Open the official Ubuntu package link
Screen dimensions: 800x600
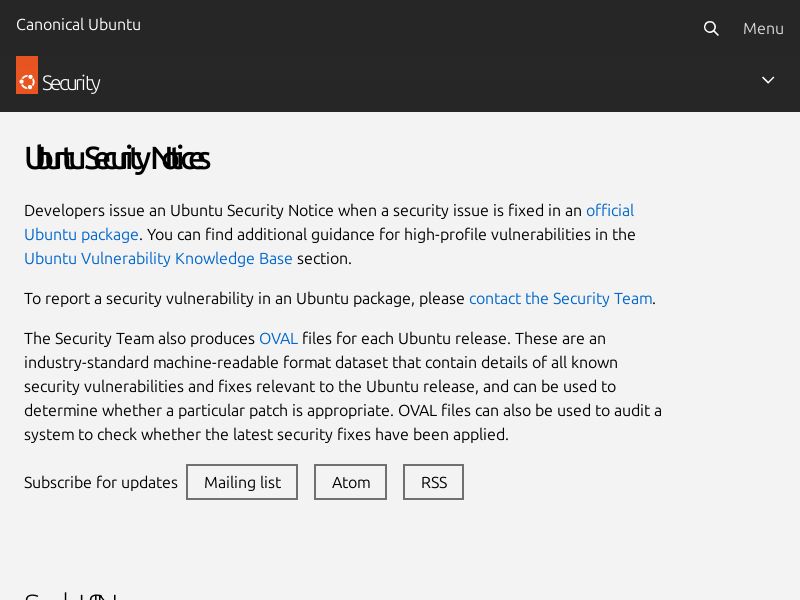coord(609,210)
